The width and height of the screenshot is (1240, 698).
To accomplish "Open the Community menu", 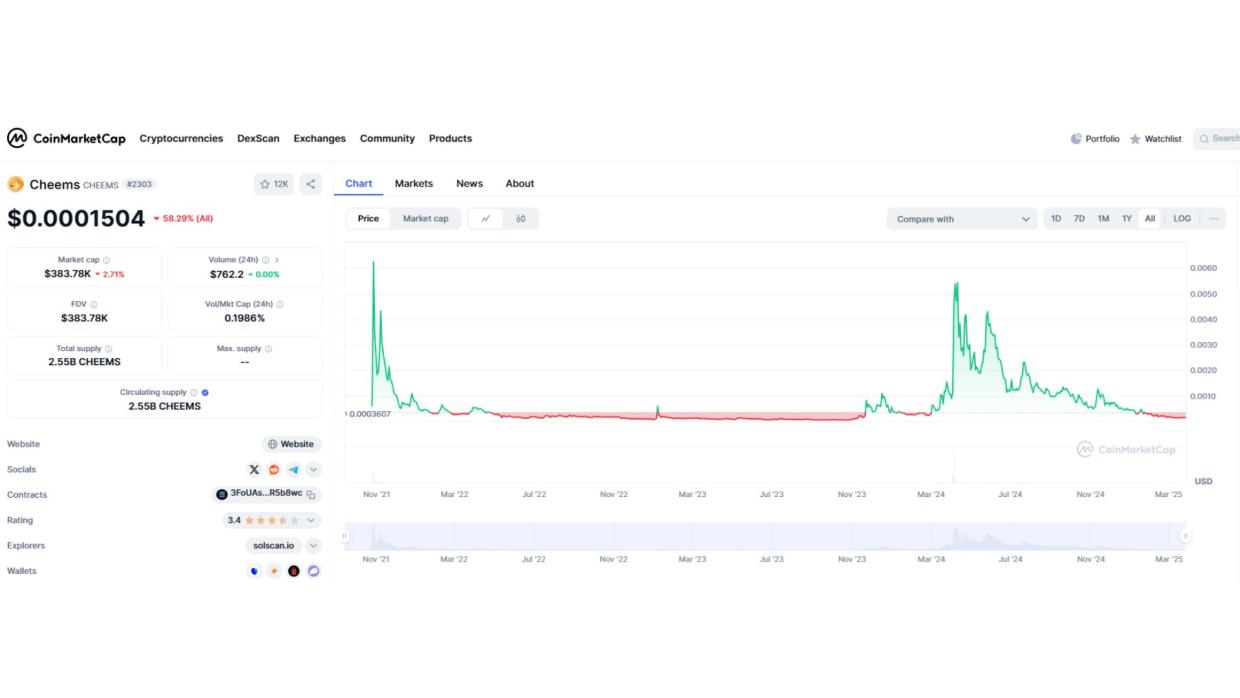I will point(387,139).
